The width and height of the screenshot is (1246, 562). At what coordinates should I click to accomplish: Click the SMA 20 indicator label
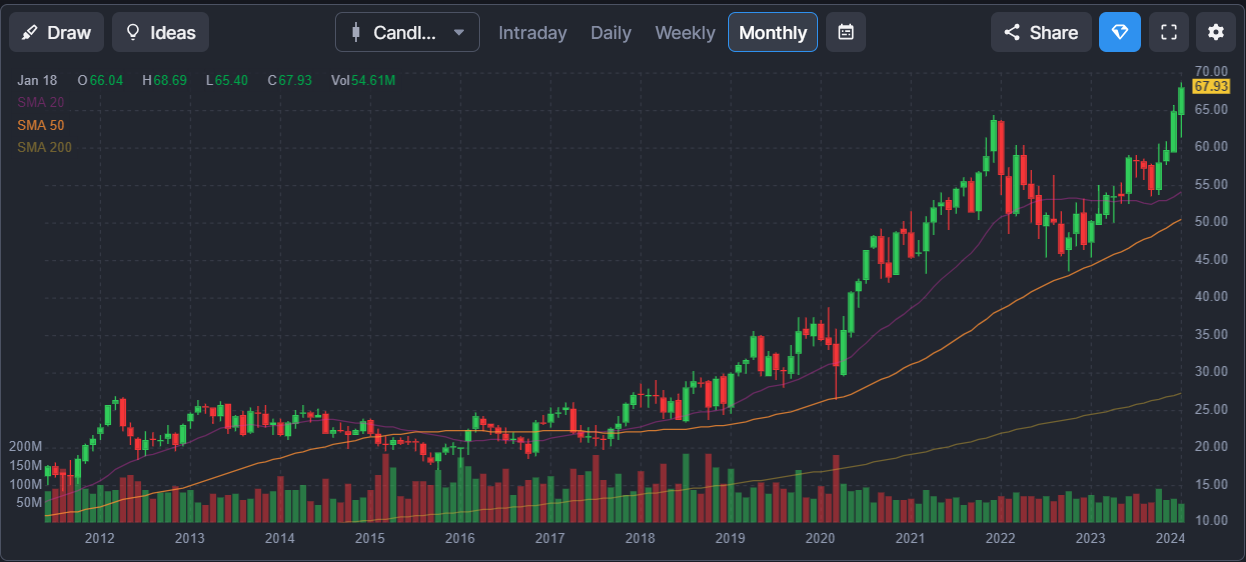coord(41,102)
